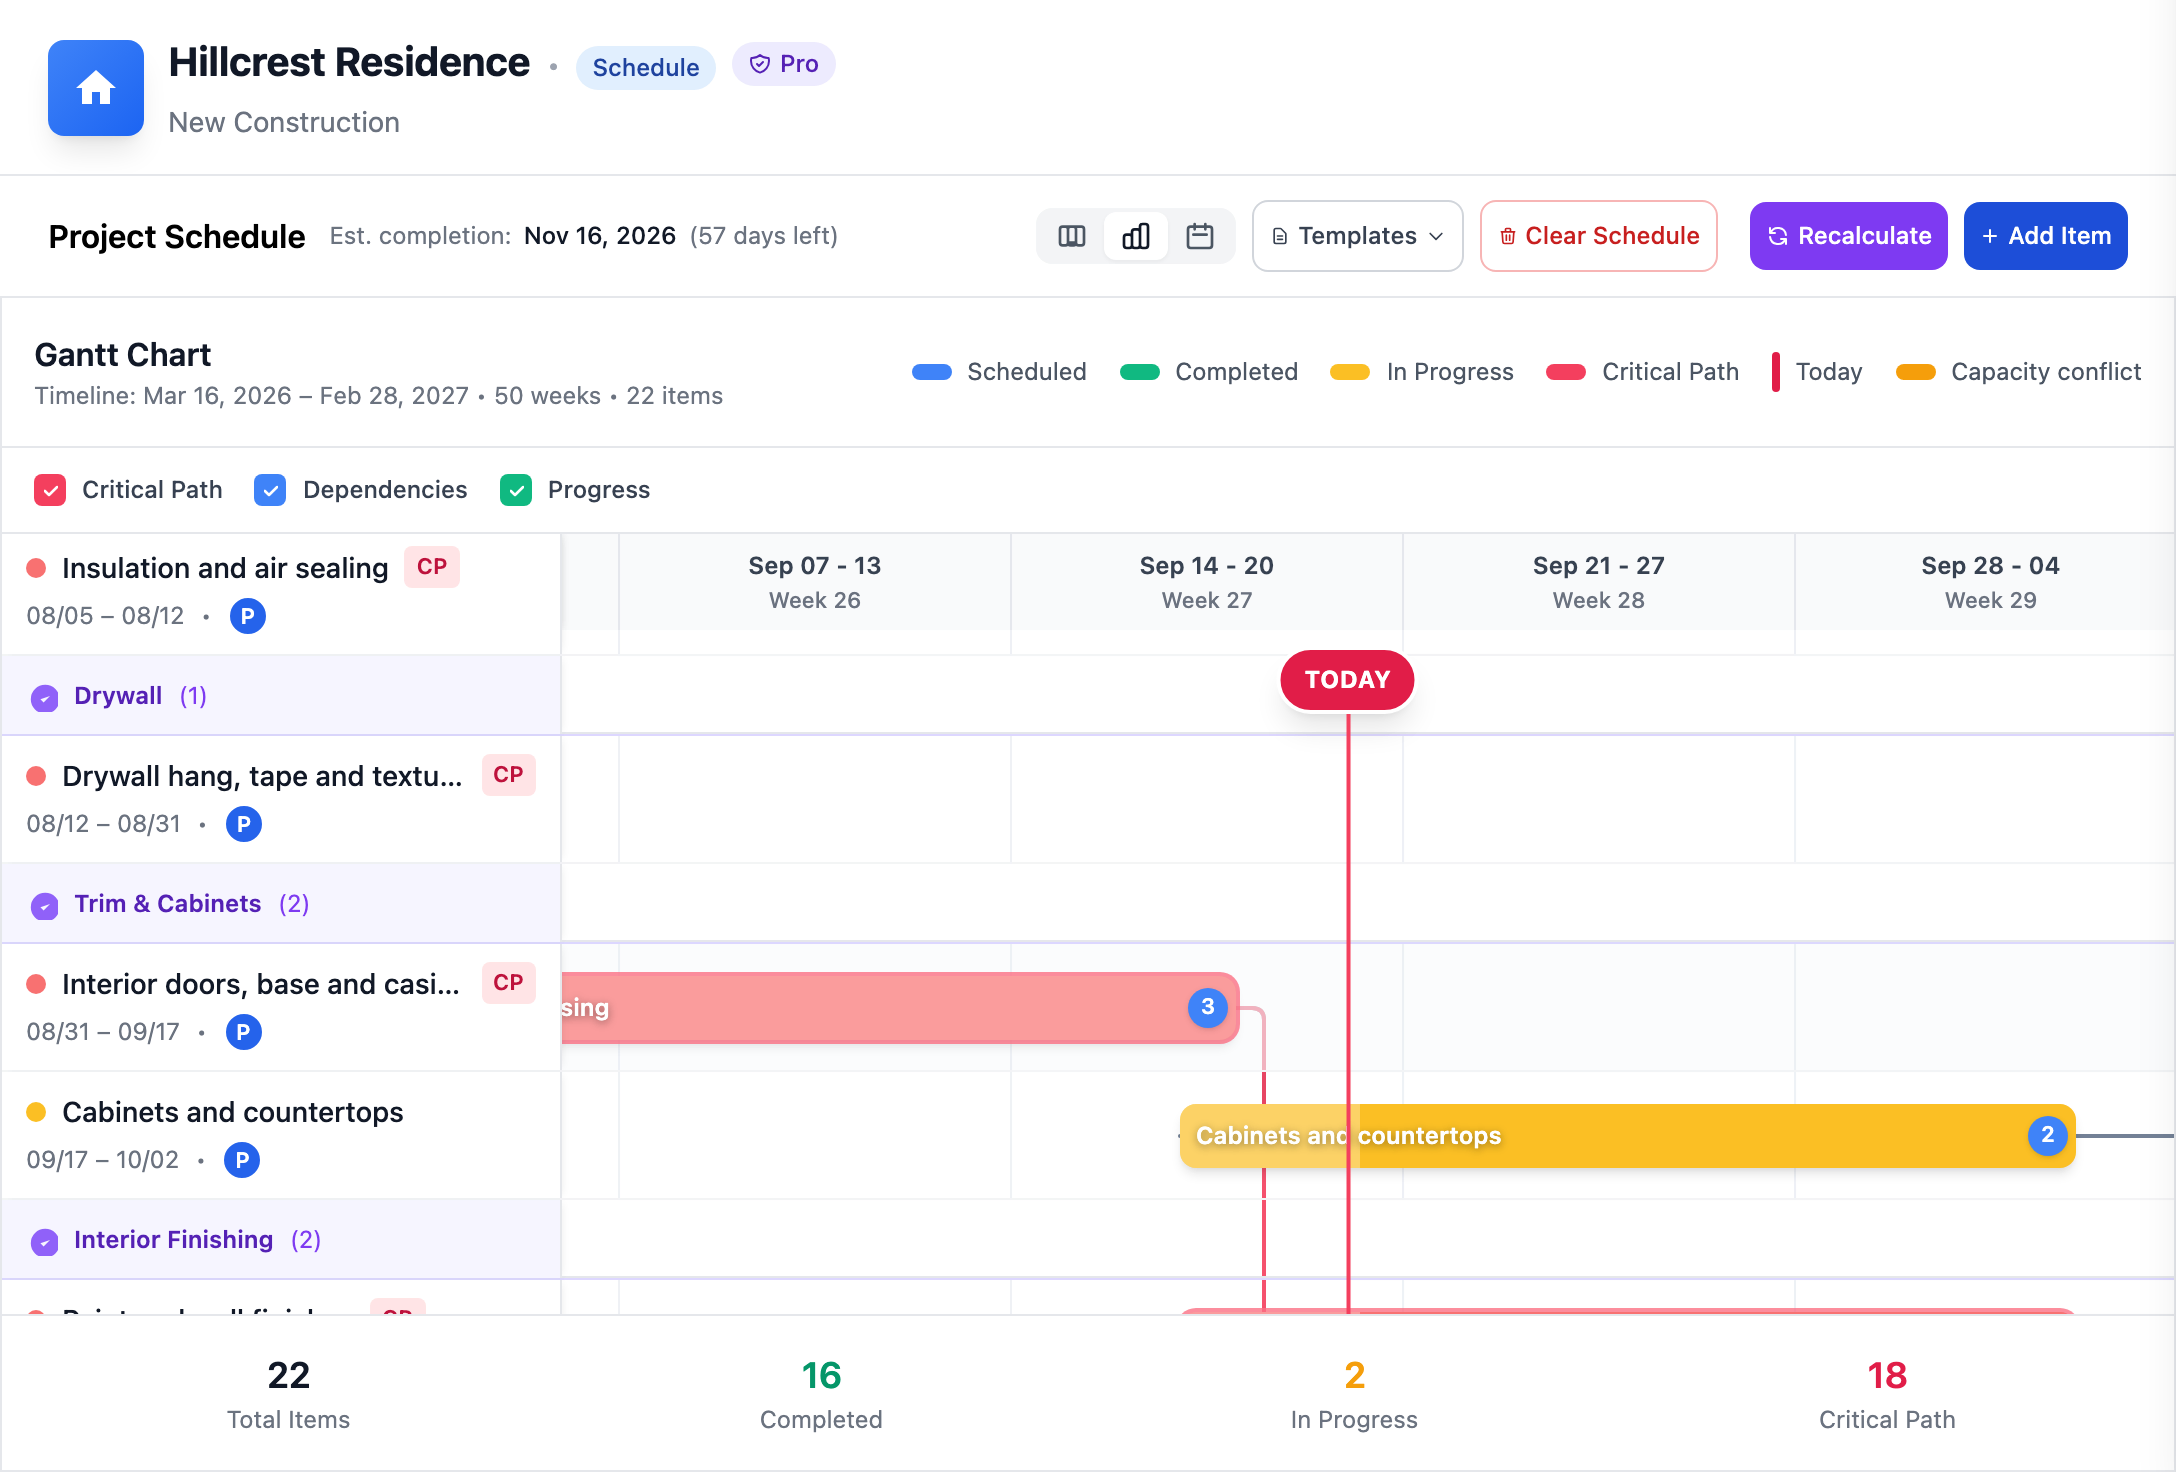Click the Cabinets and countertops progress bar

tap(1627, 1136)
